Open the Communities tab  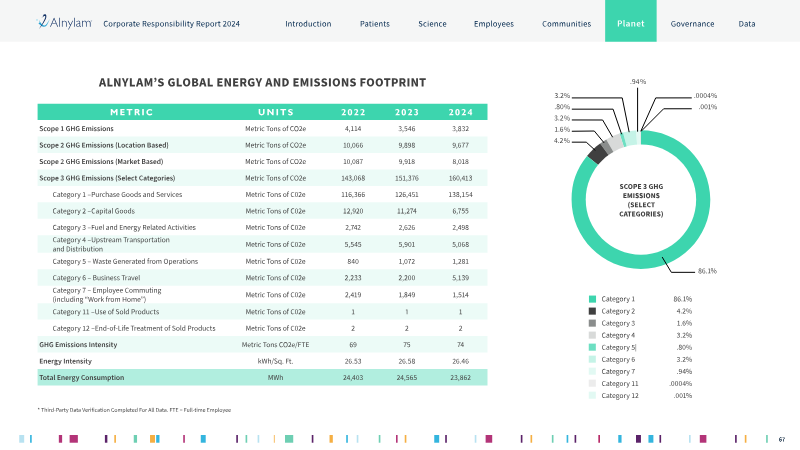pyautogui.click(x=566, y=23)
